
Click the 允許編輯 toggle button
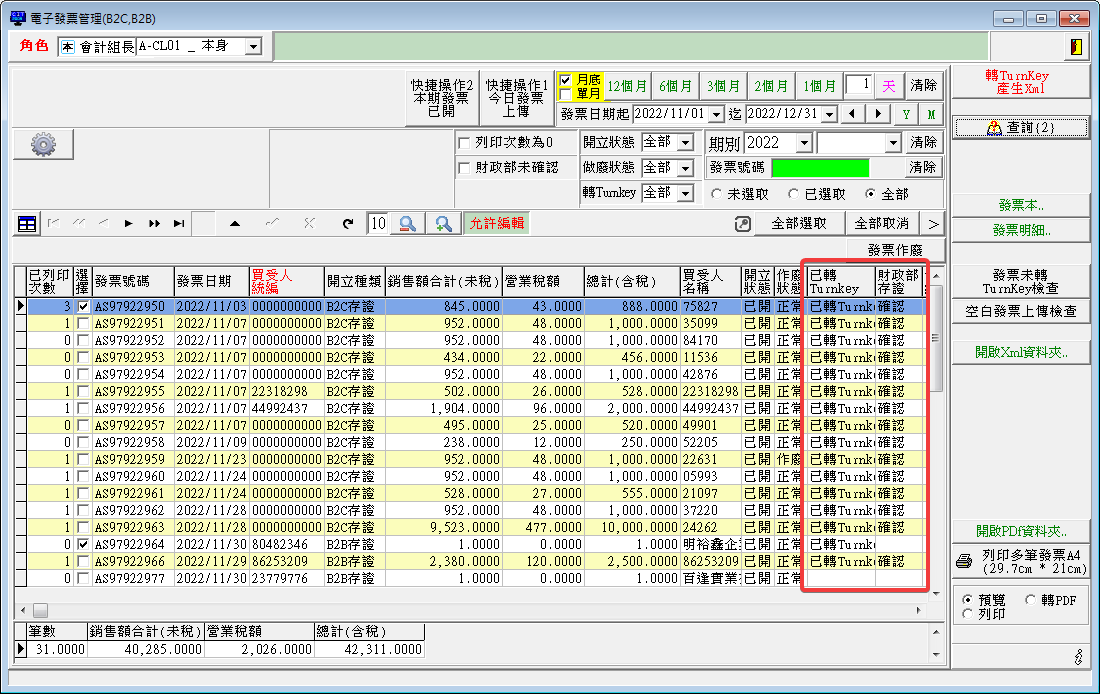(x=496, y=224)
